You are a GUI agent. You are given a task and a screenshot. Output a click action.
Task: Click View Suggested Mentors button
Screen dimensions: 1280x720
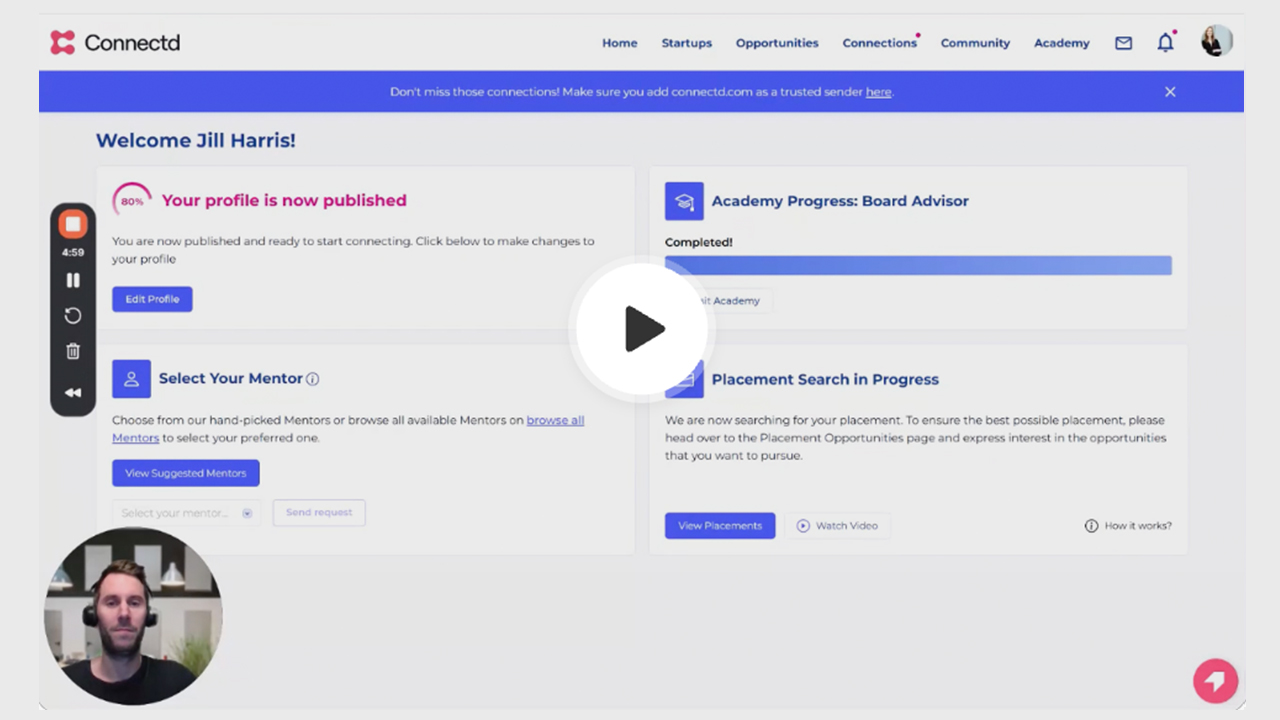pyautogui.click(x=185, y=473)
